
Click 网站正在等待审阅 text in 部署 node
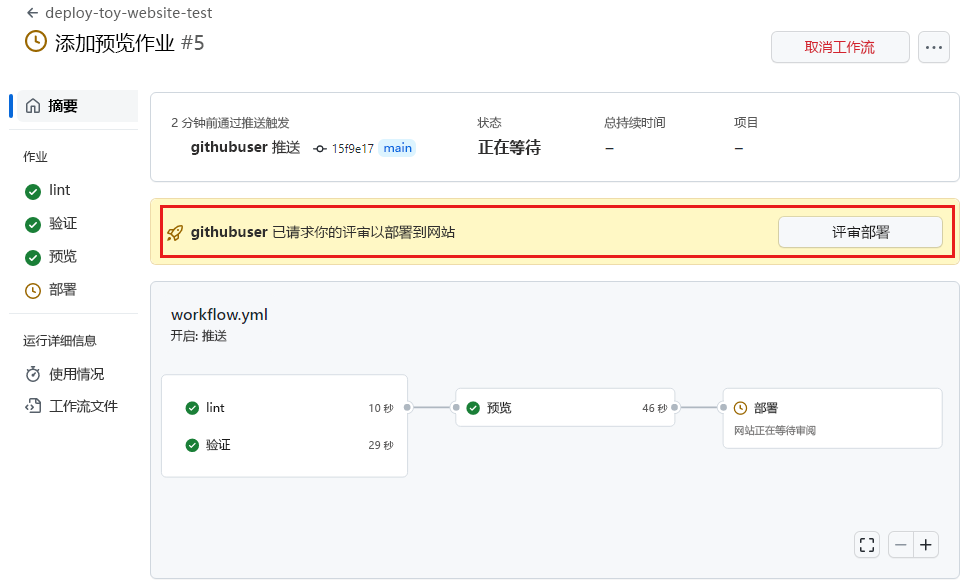click(x=775, y=430)
